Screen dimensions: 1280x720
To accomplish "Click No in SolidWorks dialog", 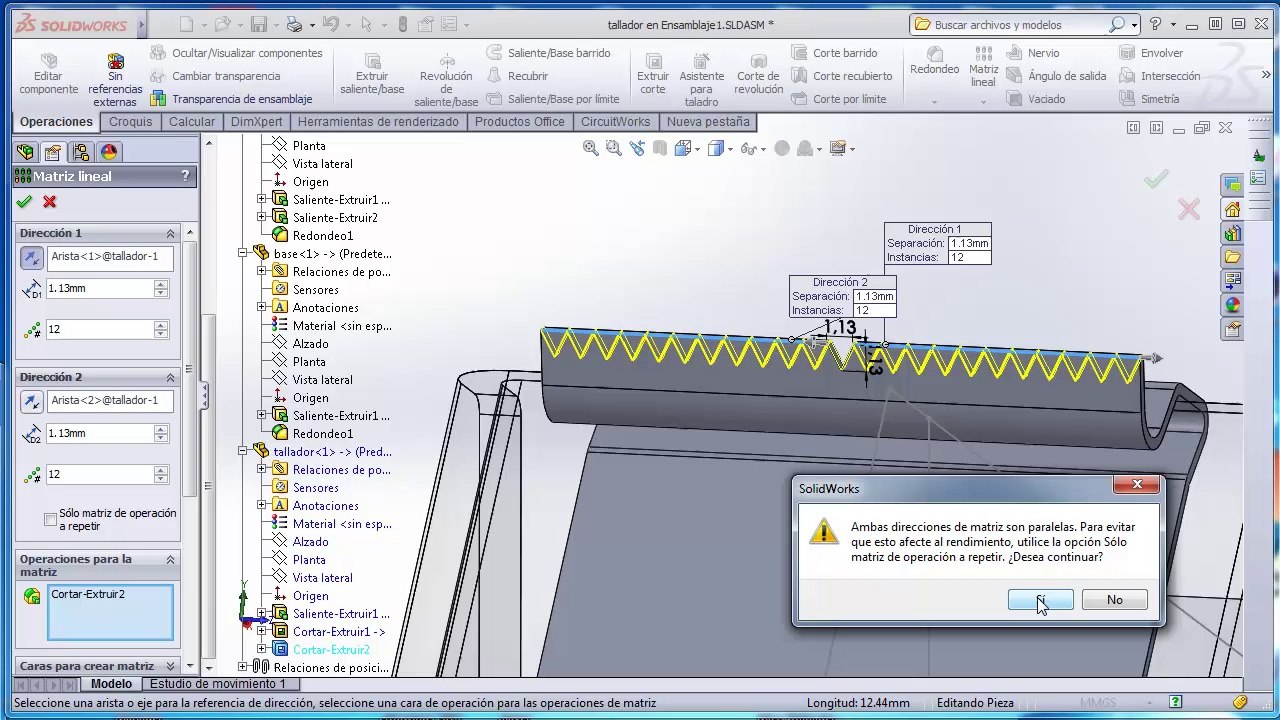I will tap(1114, 600).
